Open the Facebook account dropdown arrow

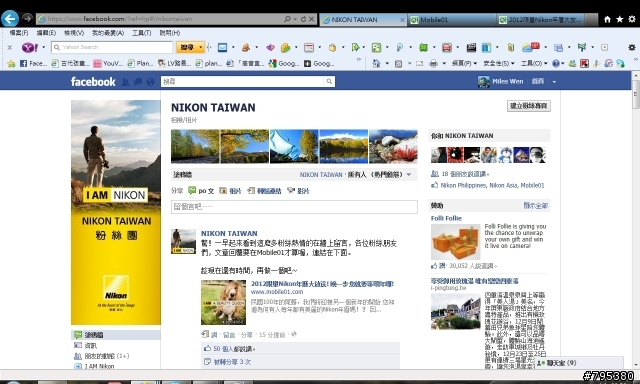(554, 82)
